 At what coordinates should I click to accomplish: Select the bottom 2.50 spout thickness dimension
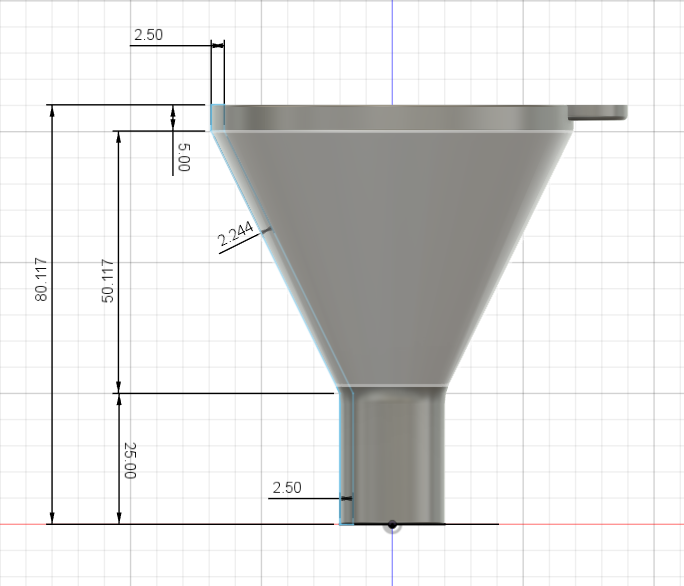click(287, 487)
